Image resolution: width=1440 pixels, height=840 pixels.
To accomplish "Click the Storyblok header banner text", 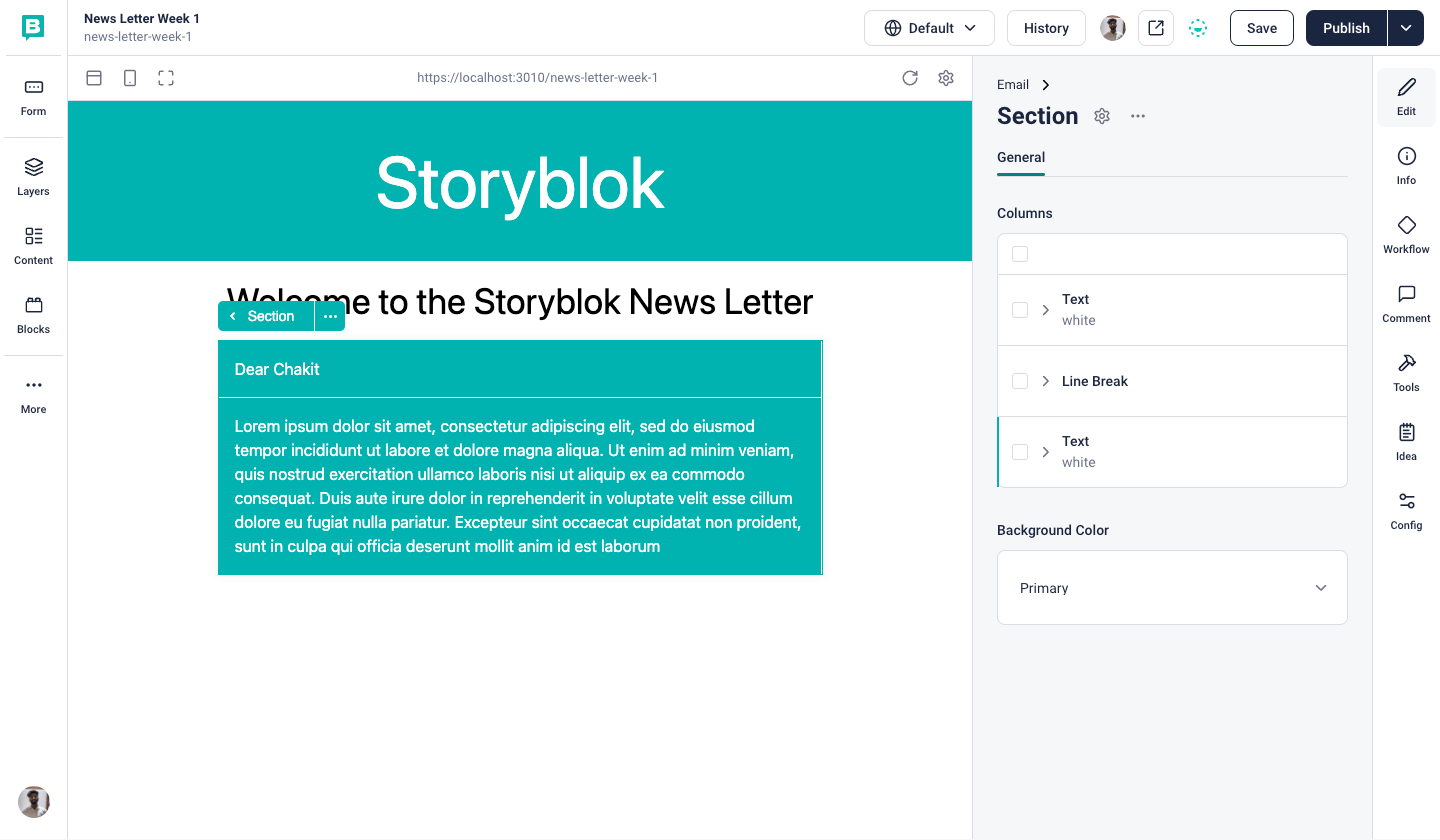I will [x=520, y=182].
